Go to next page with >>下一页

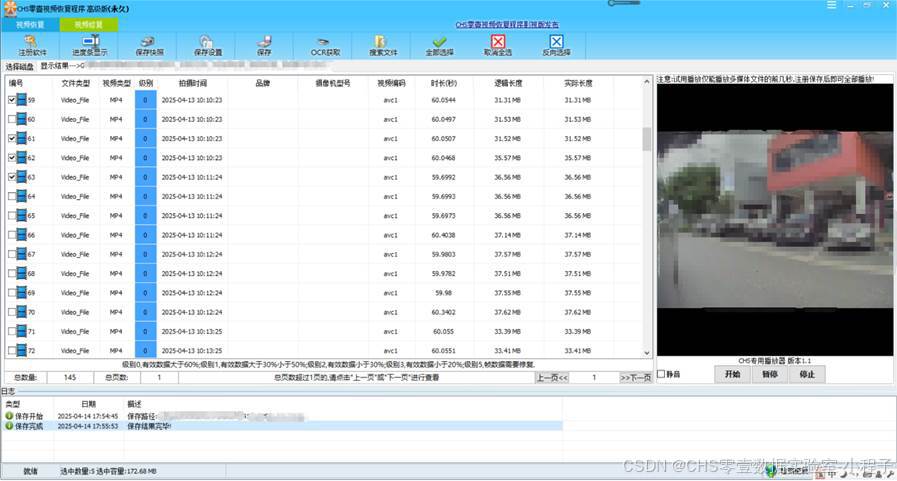[636, 377]
